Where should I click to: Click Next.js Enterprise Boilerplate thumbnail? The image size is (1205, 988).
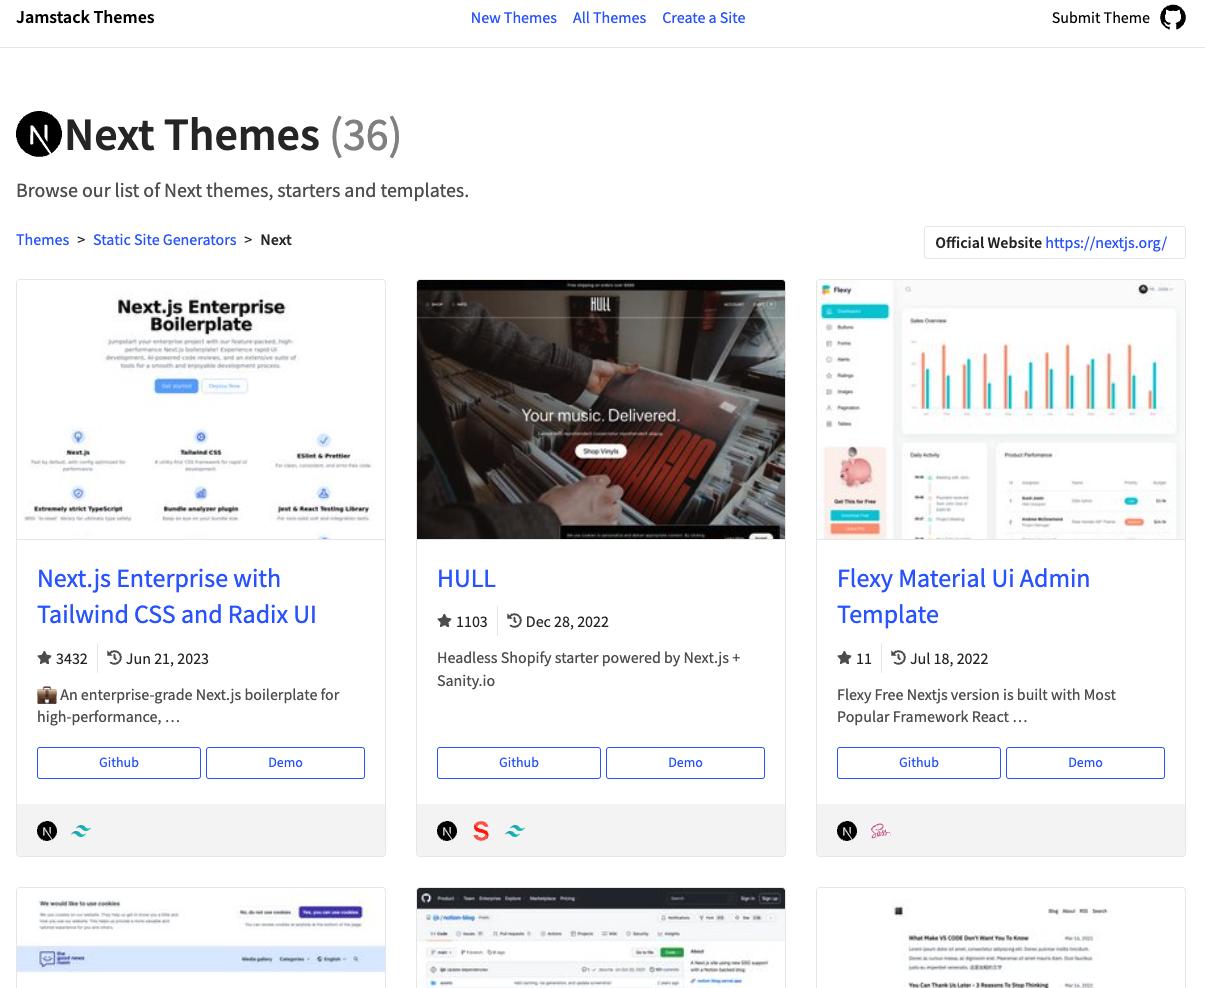pos(201,410)
